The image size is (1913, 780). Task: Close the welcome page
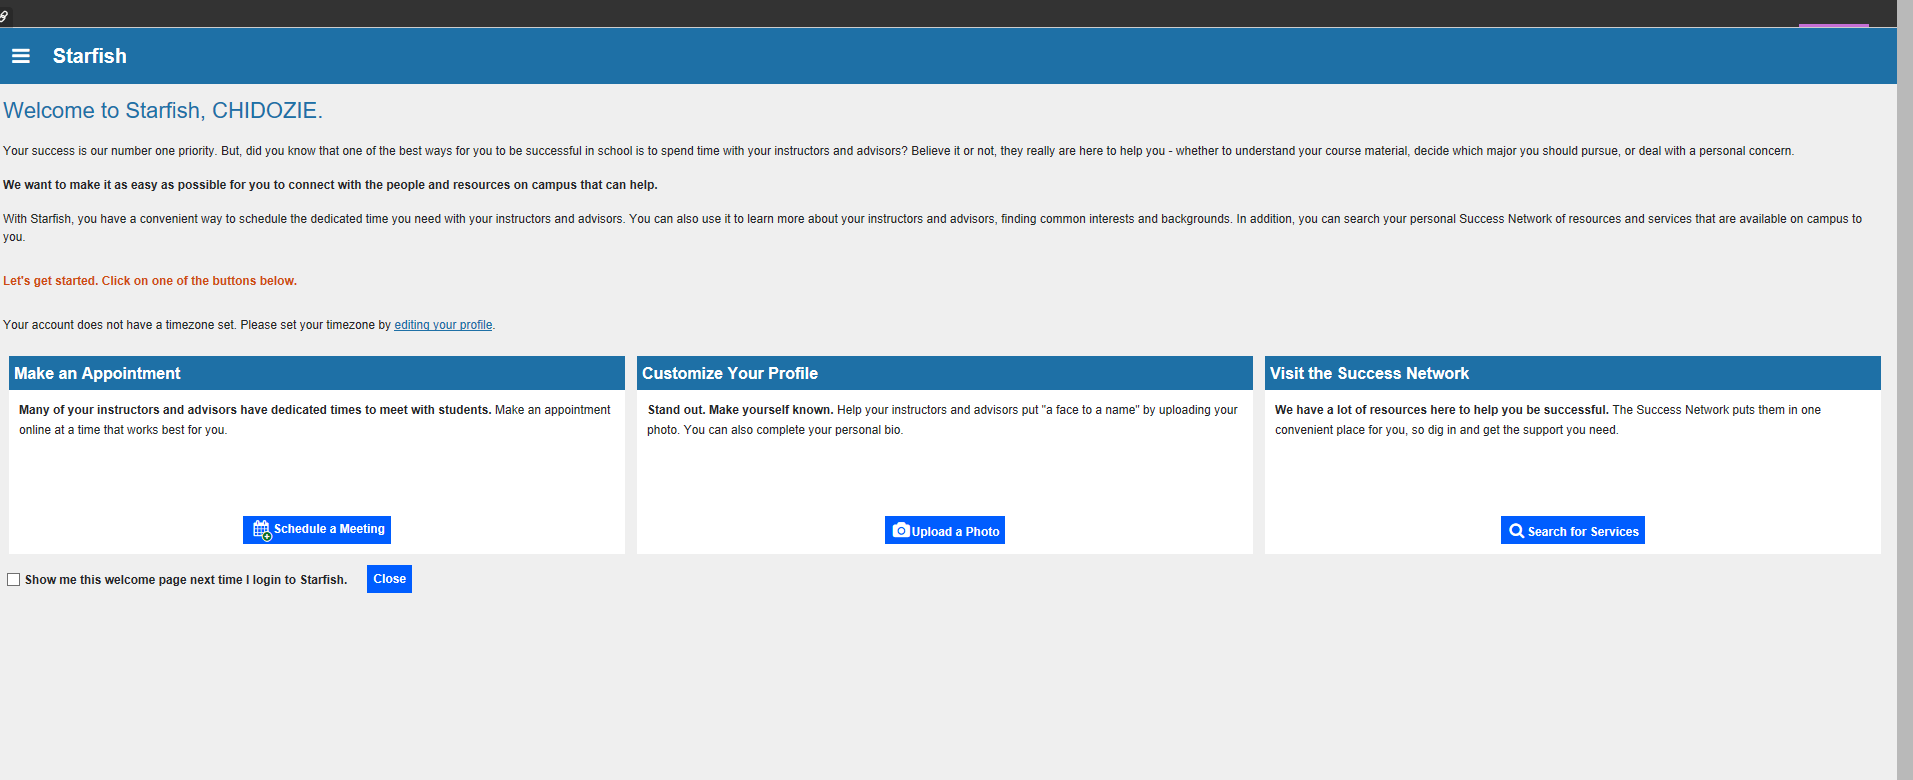pyautogui.click(x=389, y=579)
